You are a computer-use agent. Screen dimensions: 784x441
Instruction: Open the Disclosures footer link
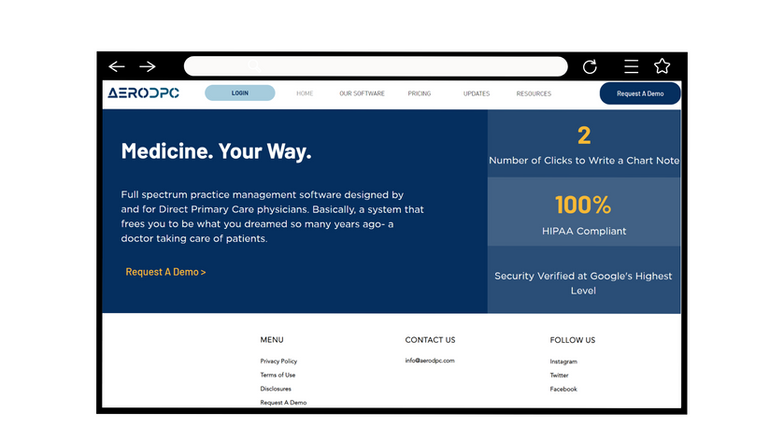coord(276,388)
